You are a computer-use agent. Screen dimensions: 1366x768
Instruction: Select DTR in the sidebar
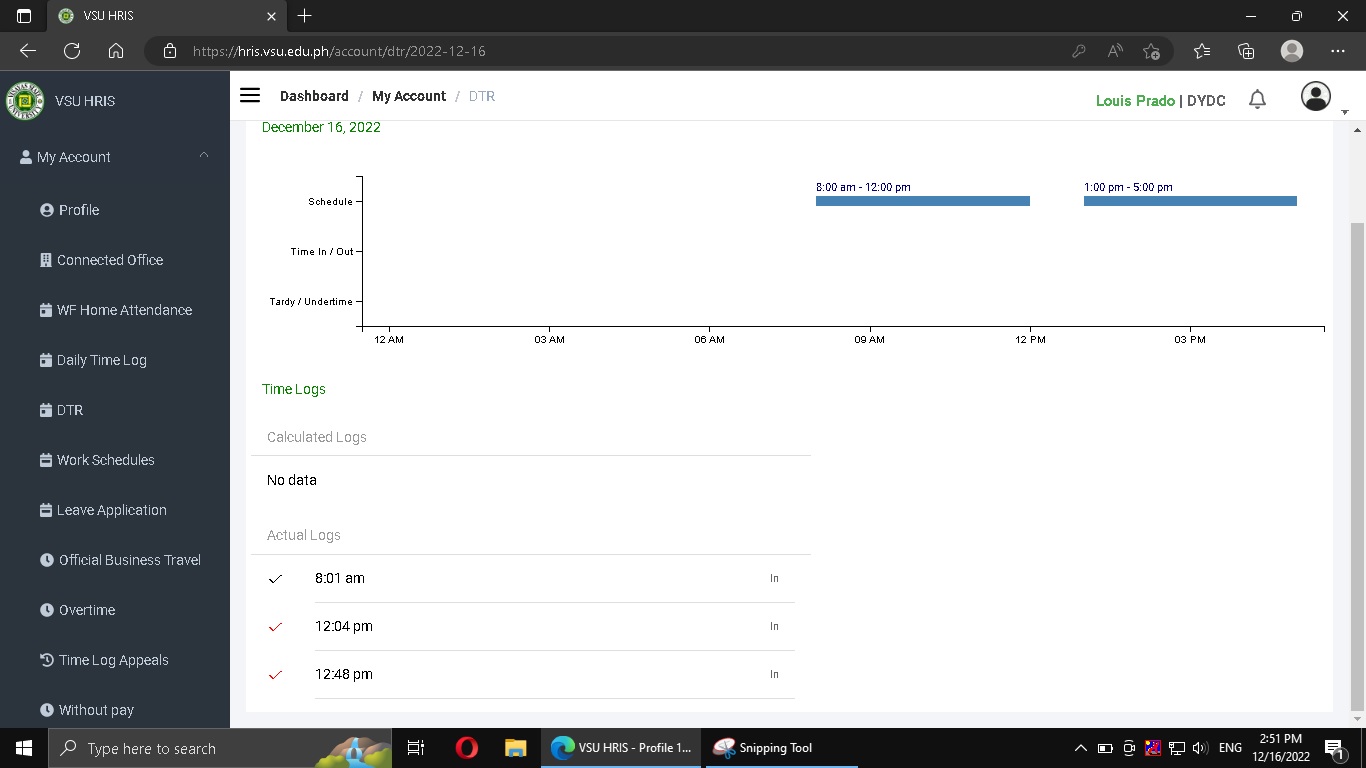click(69, 410)
